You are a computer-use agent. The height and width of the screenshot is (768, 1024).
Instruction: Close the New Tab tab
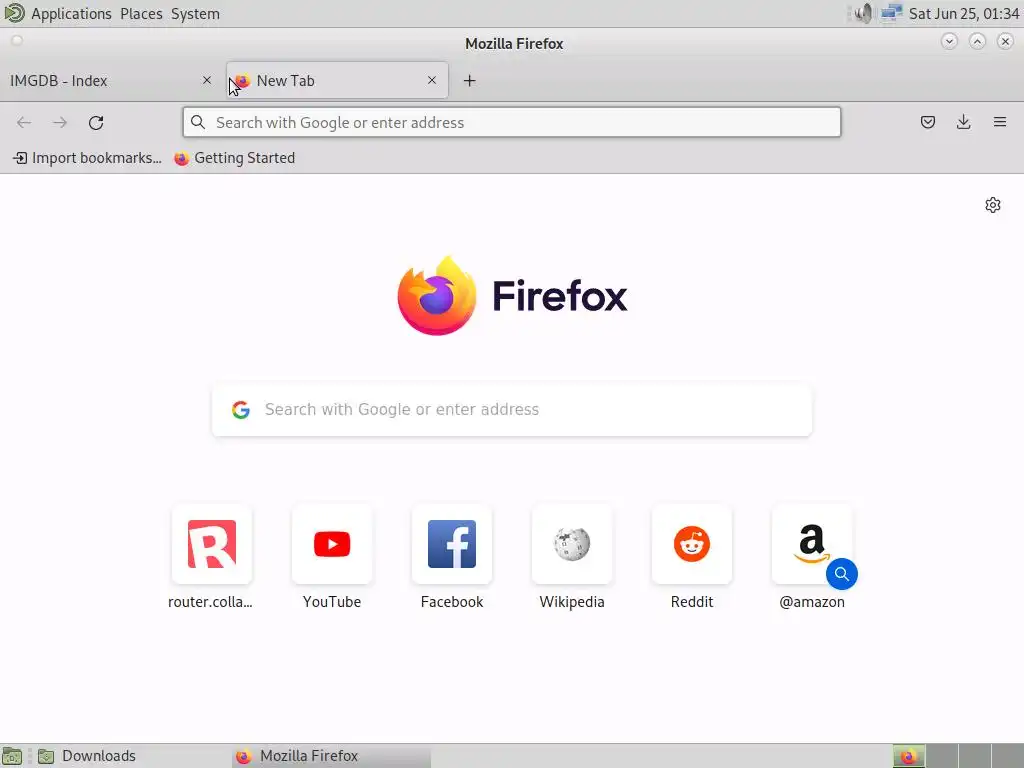click(x=432, y=80)
